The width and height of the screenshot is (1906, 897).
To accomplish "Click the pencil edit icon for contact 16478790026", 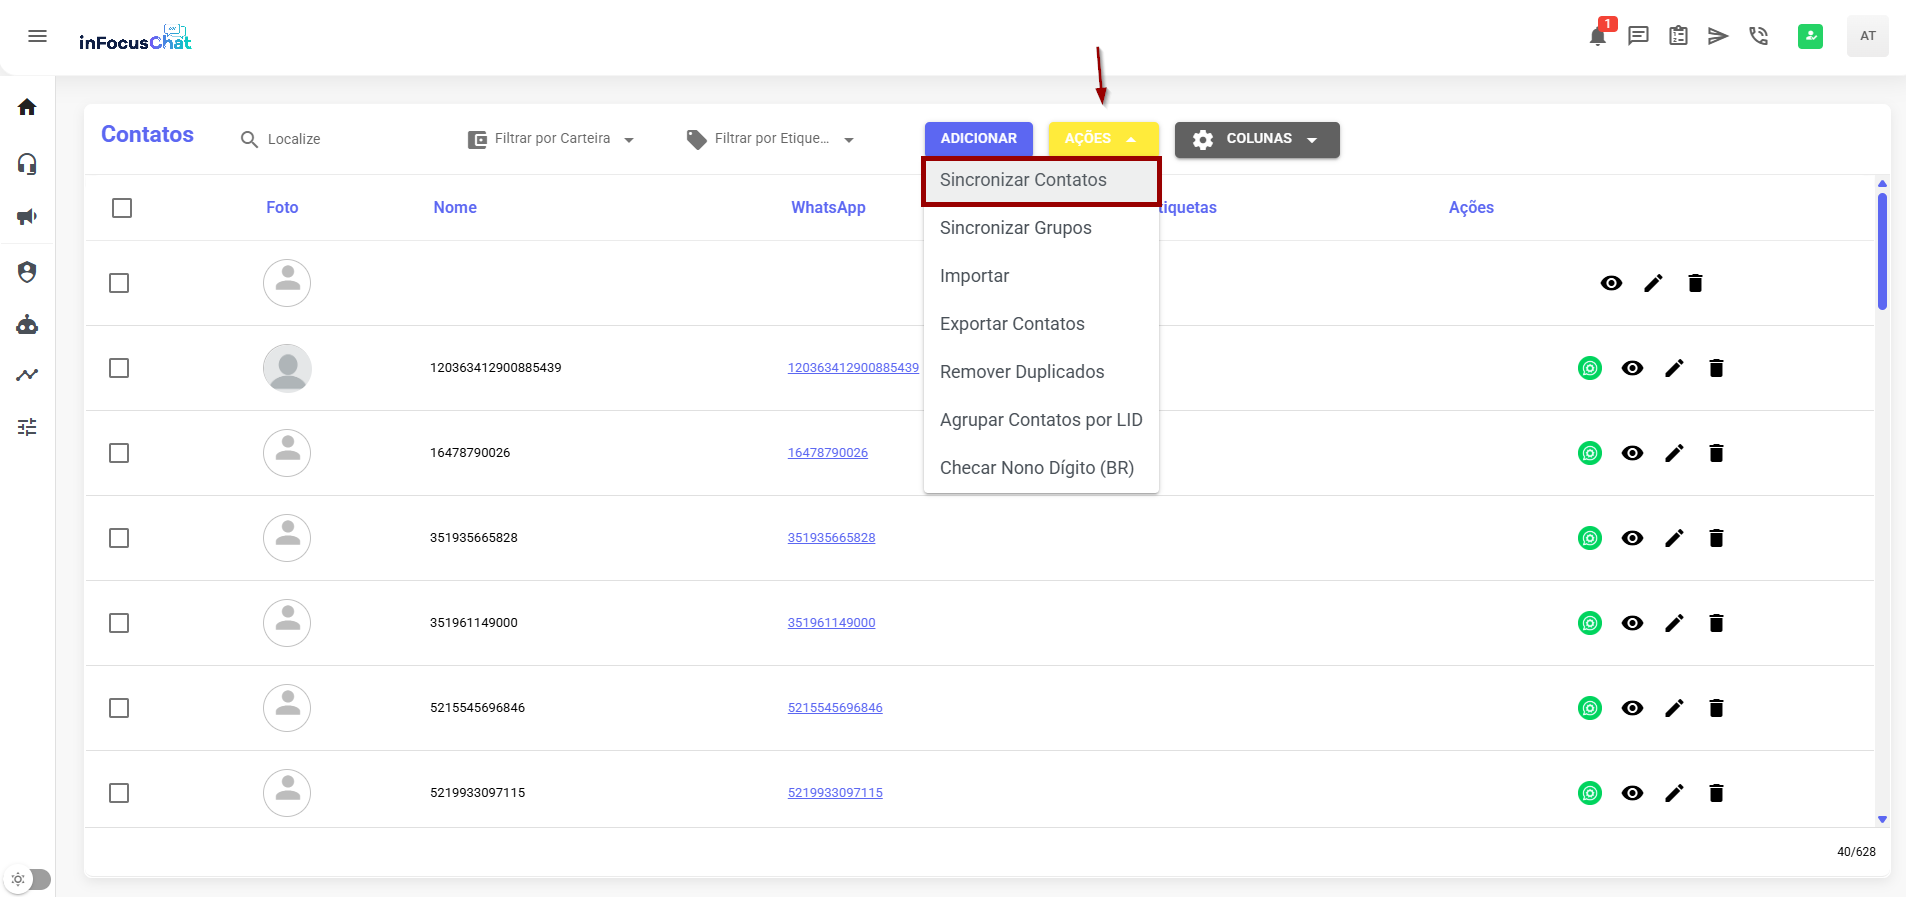I will (x=1674, y=453).
